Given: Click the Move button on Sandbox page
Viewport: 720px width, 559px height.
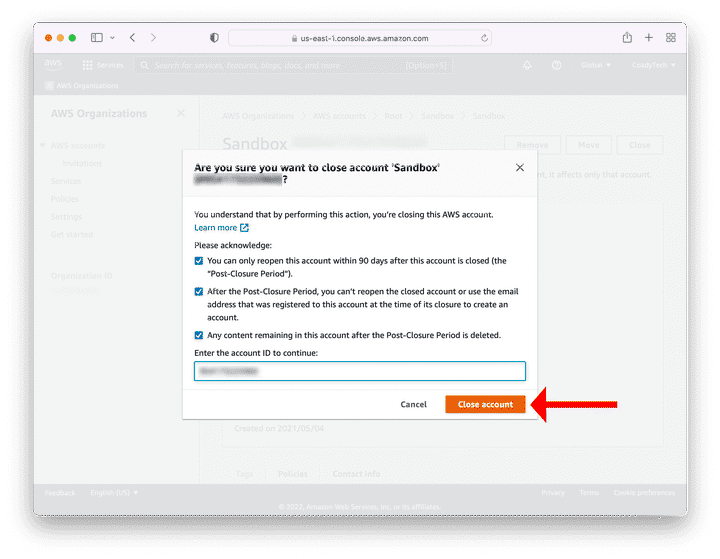Looking at the screenshot, I should click(589, 145).
